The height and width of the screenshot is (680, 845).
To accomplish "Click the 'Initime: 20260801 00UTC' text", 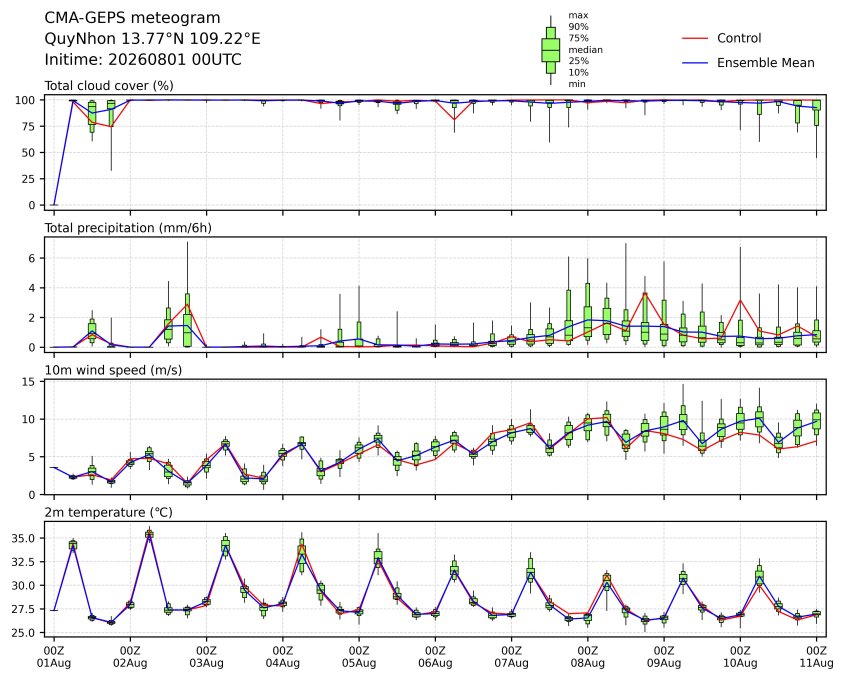I will pos(143,59).
